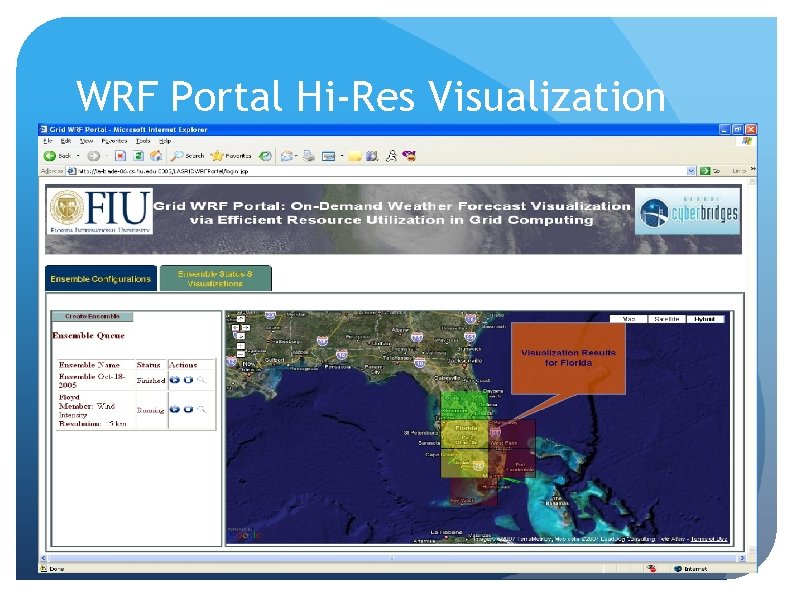The height and width of the screenshot is (596, 793).
Task: Open Mail icon dropdown arrow
Action: (296, 156)
